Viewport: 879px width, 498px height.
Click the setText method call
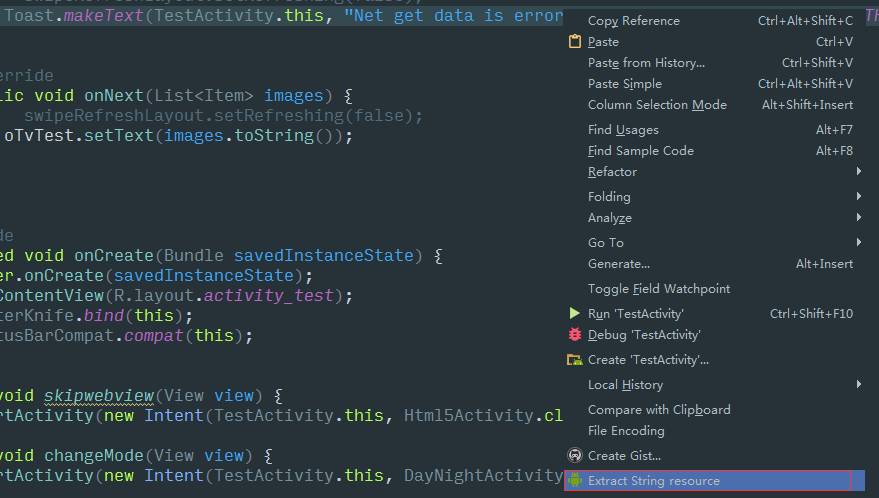(x=119, y=136)
